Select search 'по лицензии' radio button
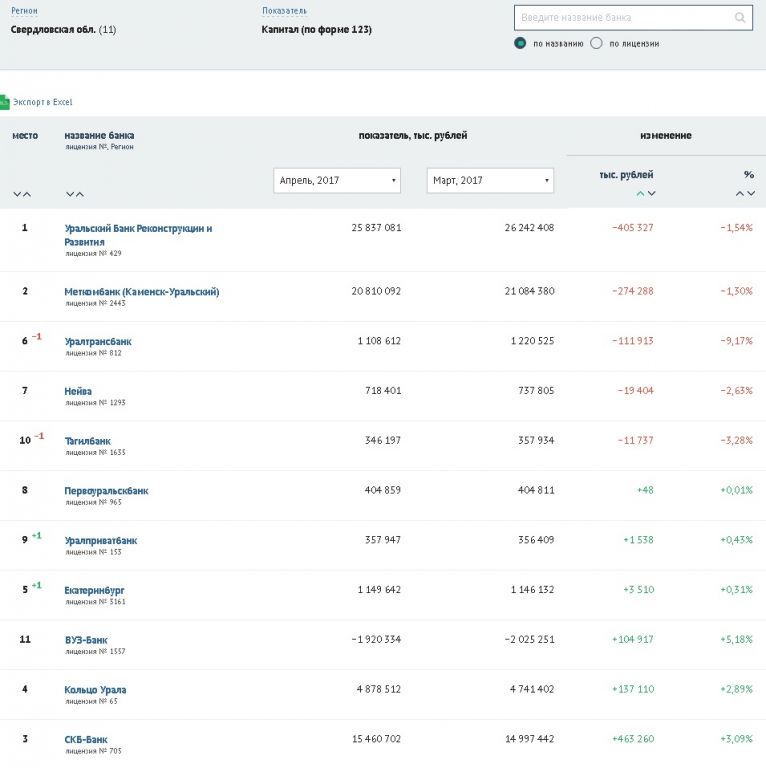The height and width of the screenshot is (768, 766). pos(597,43)
